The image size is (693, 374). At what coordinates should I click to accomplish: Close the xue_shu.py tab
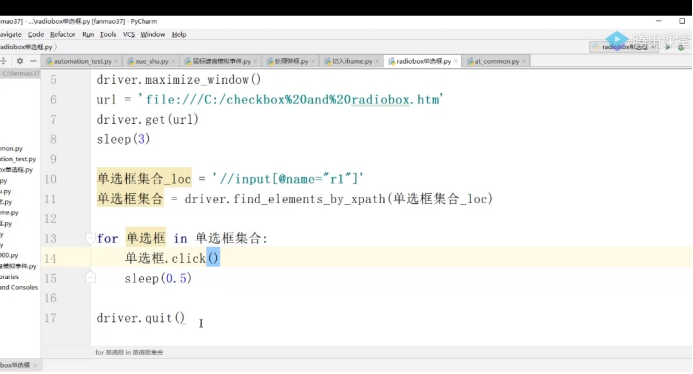pyautogui.click(x=173, y=61)
